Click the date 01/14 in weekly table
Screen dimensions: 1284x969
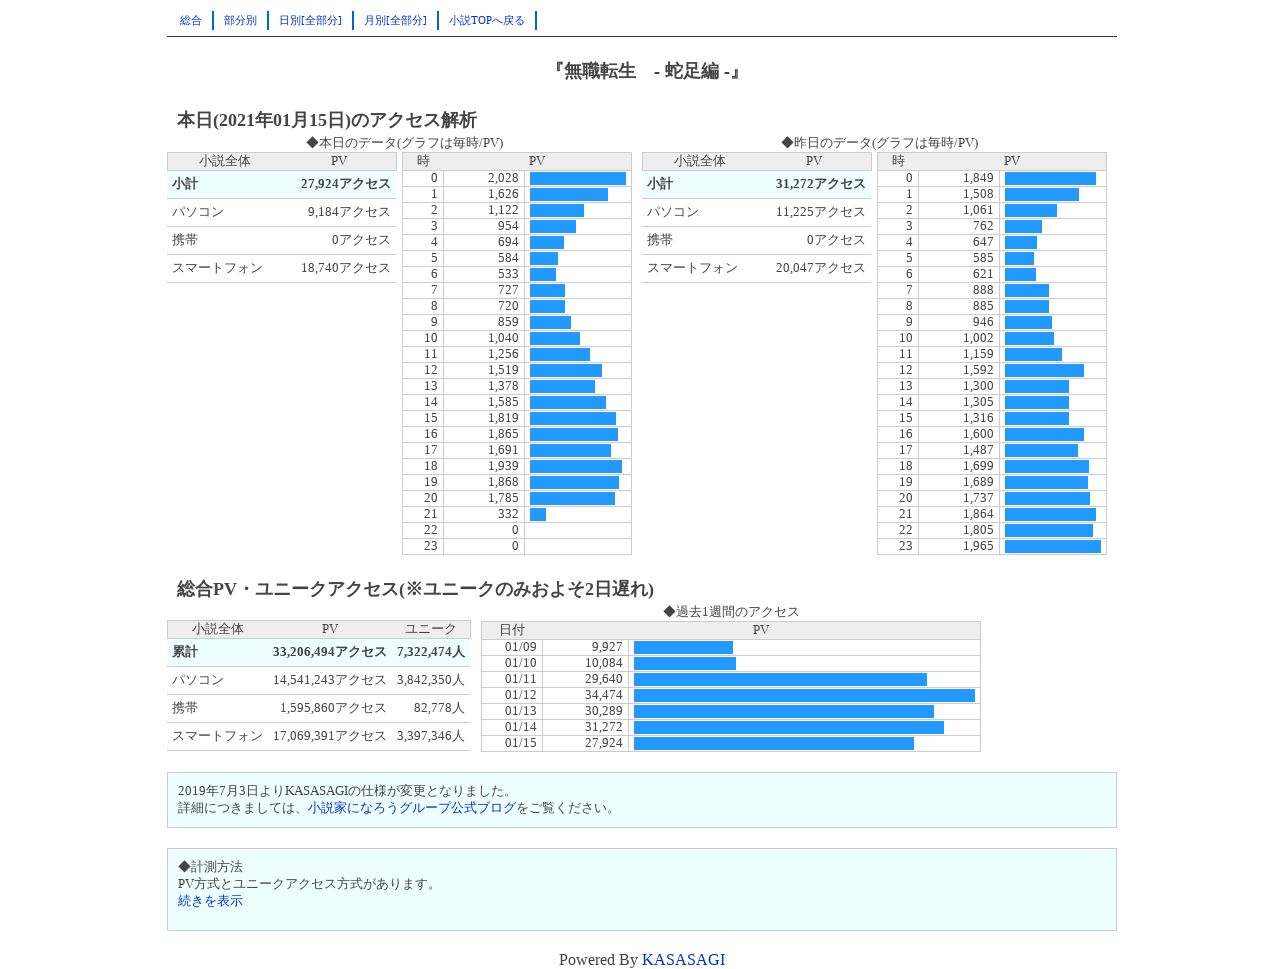pyautogui.click(x=520, y=727)
